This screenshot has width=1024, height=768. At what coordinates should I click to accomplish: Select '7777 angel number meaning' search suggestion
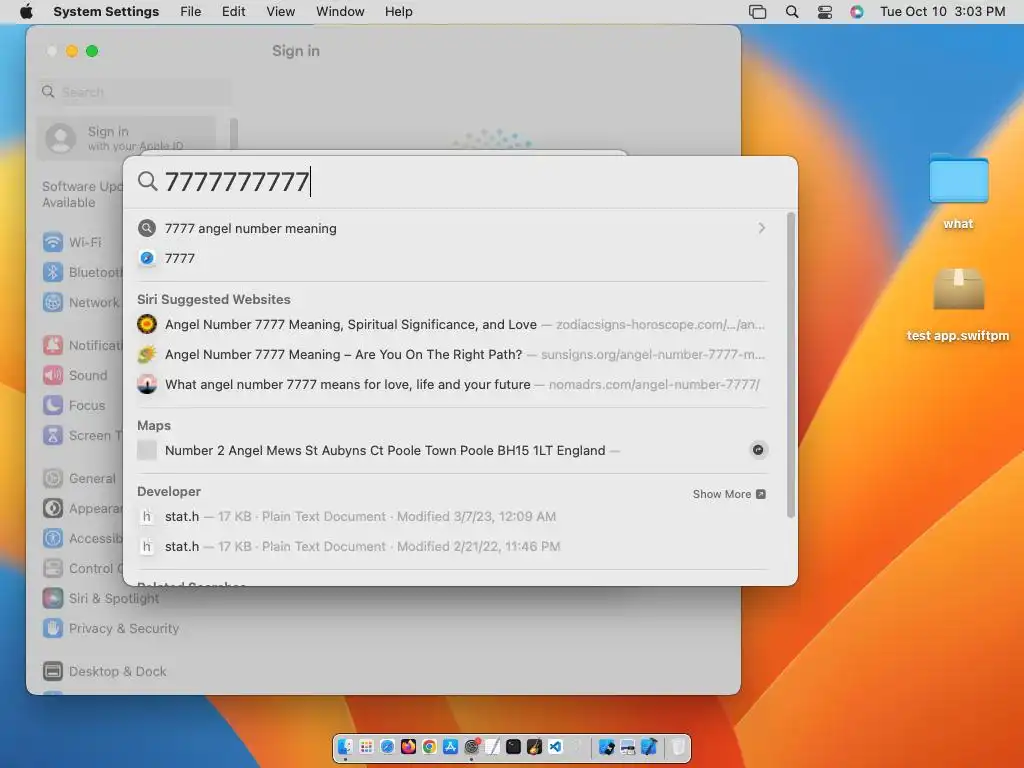pyautogui.click(x=451, y=228)
